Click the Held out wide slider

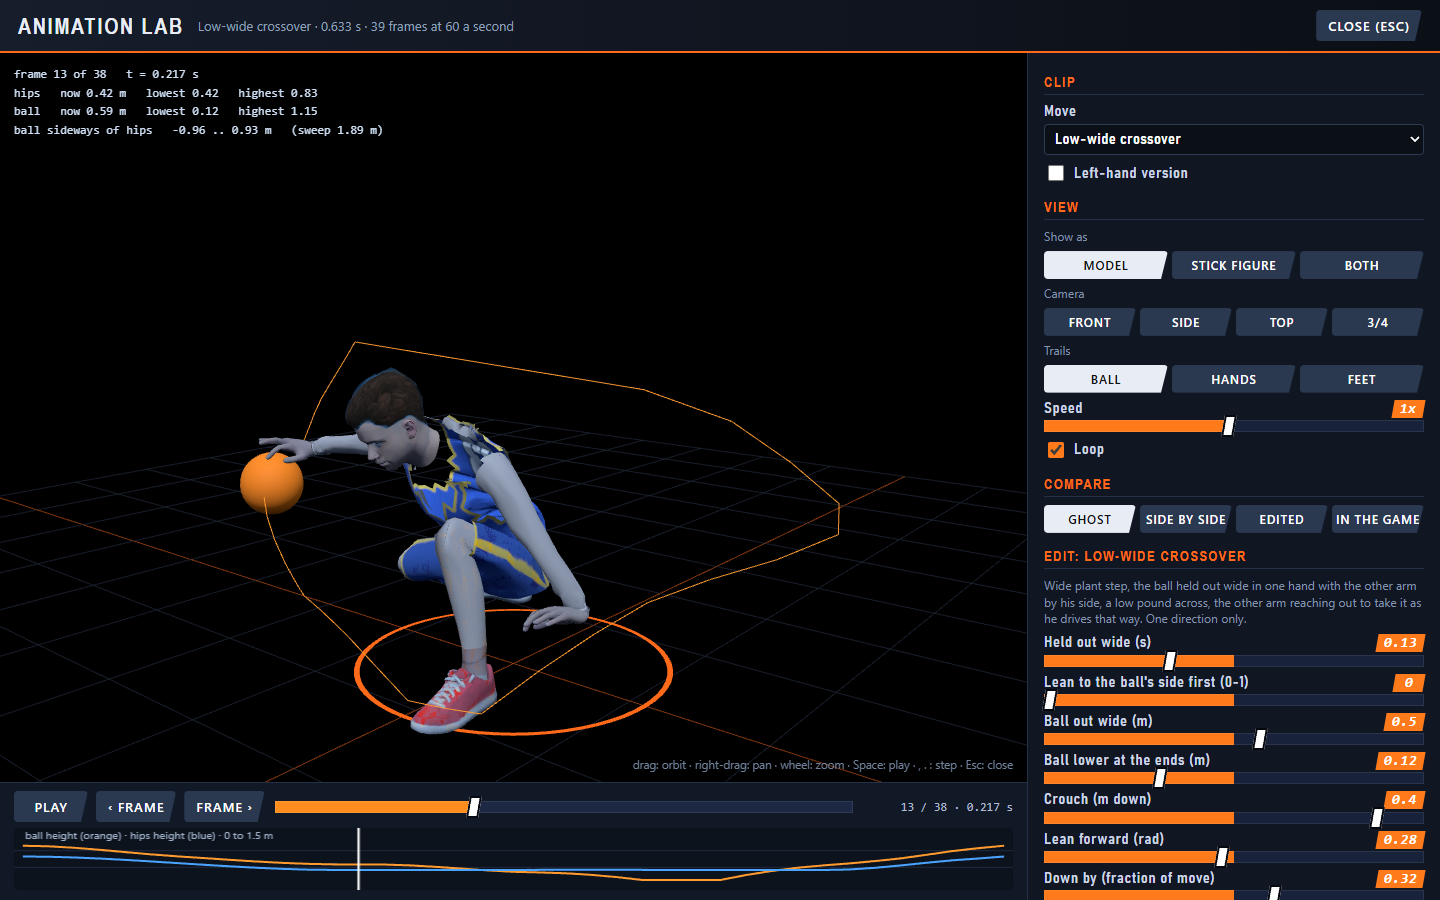[1233, 661]
